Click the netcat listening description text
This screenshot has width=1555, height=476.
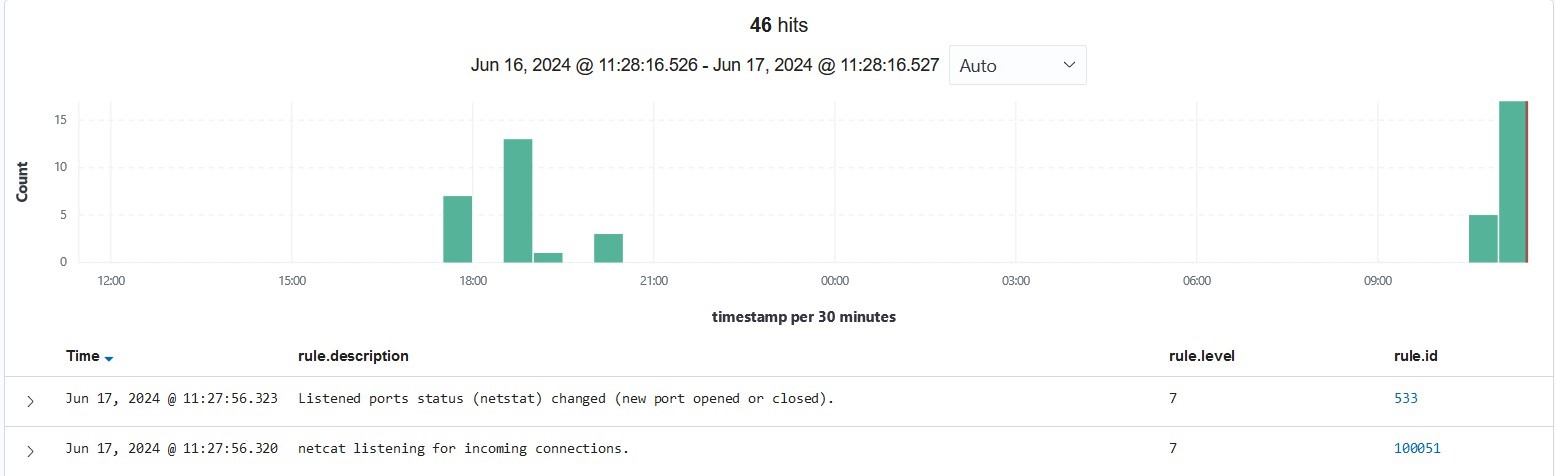(x=463, y=449)
